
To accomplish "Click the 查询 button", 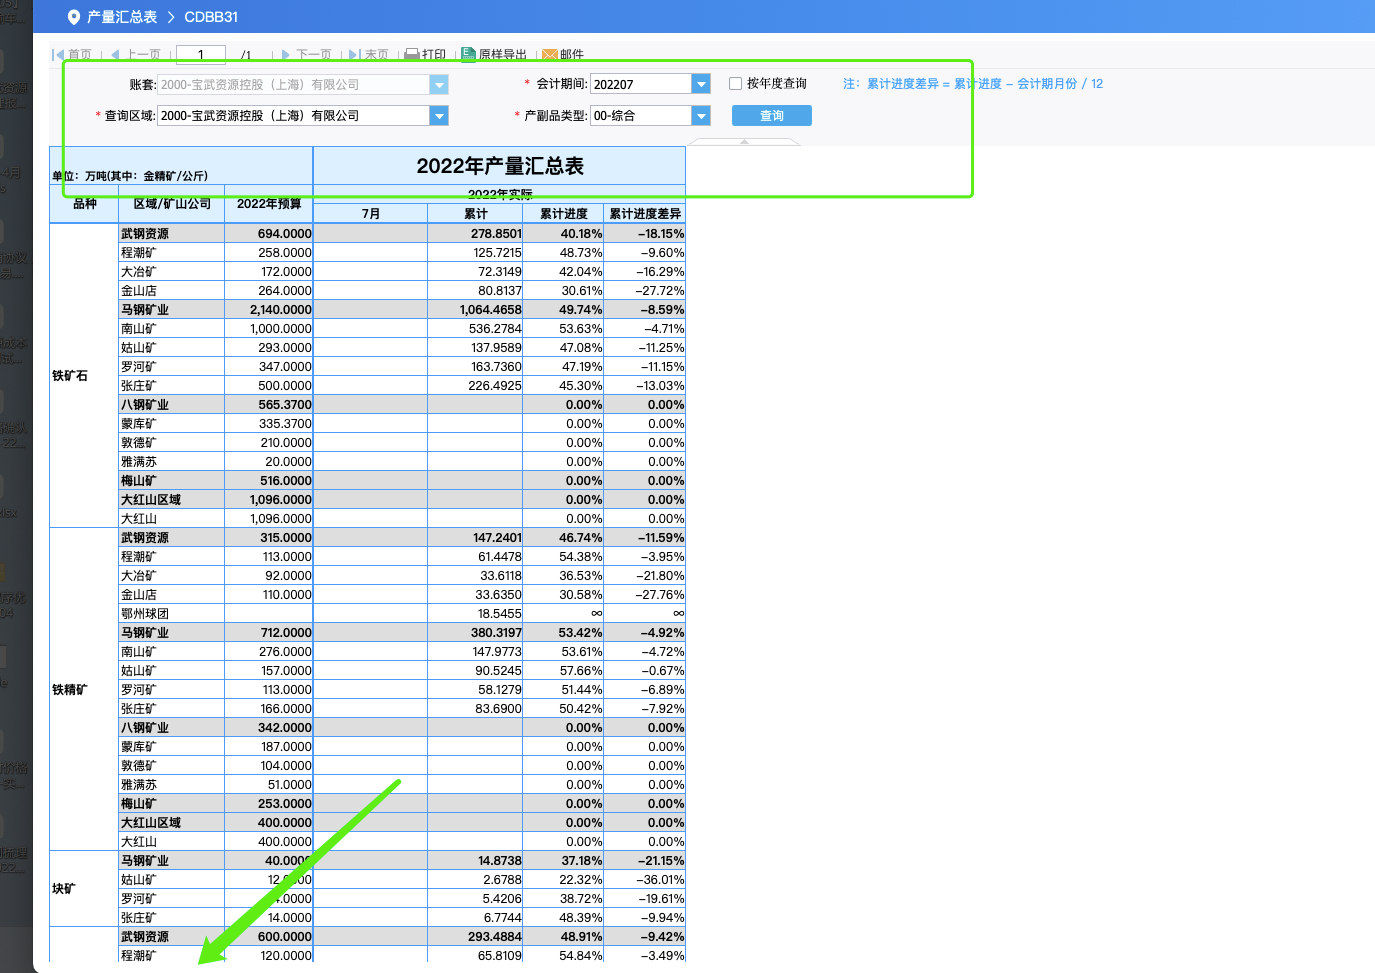I will coord(772,116).
